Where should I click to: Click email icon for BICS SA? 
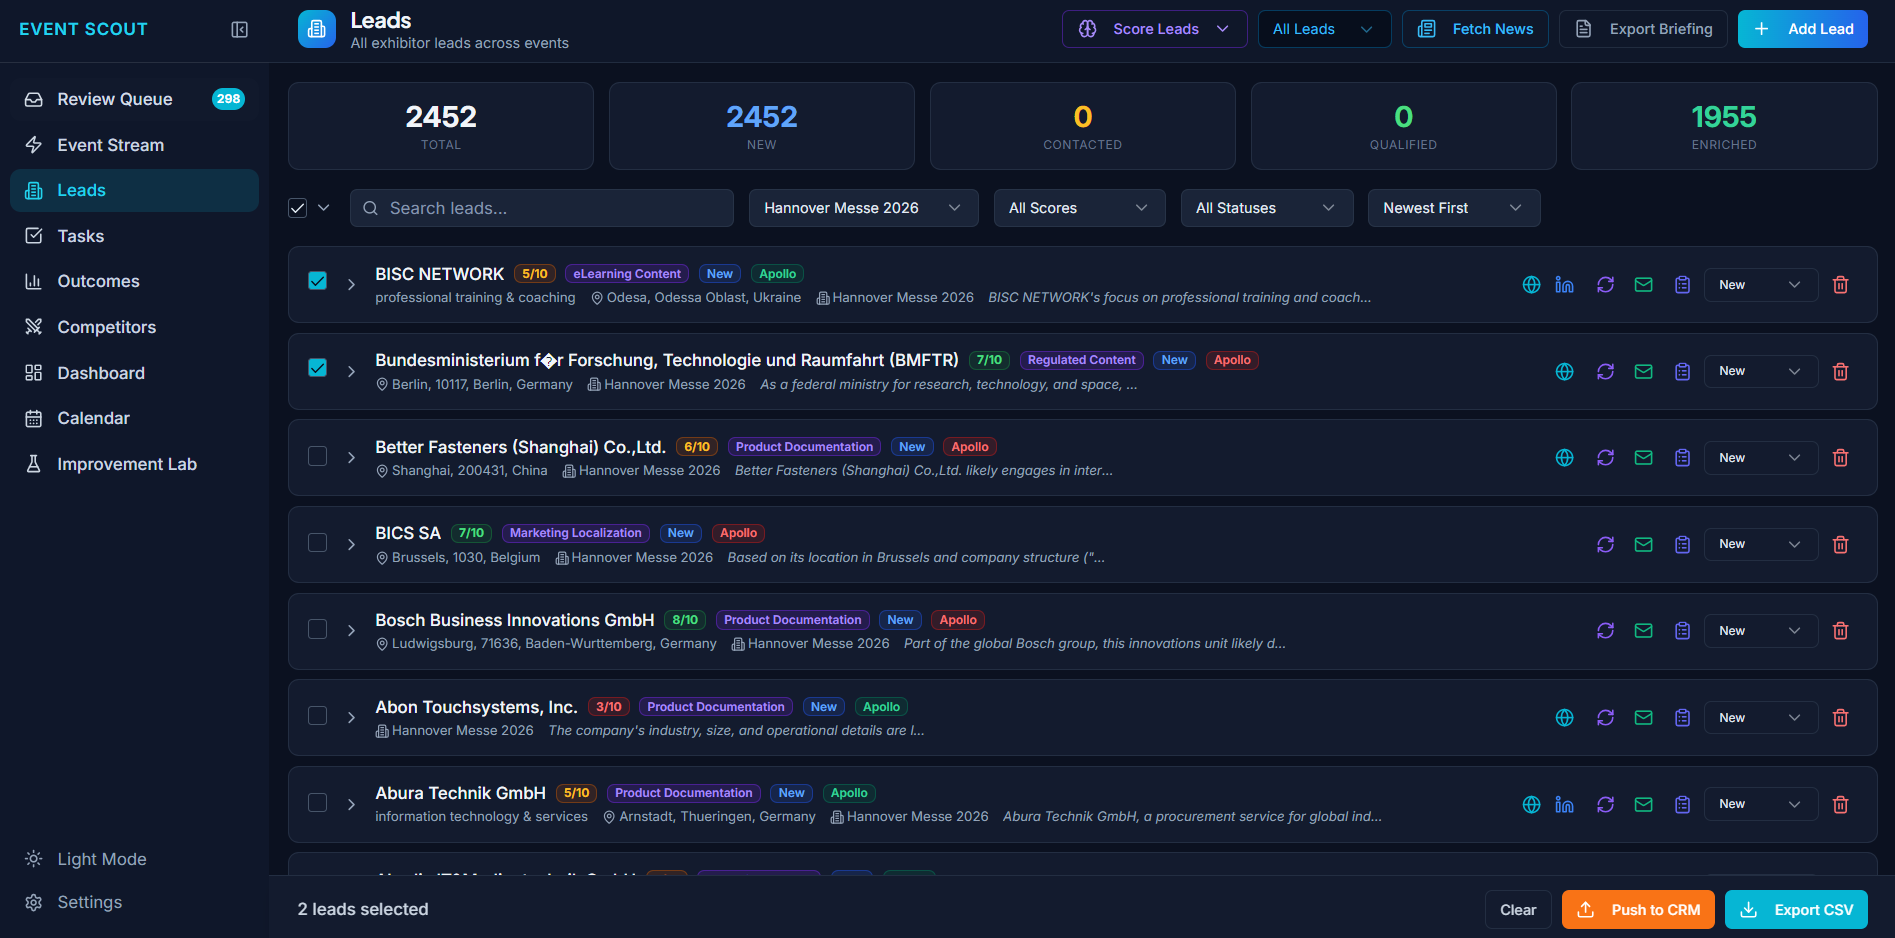pos(1643,545)
